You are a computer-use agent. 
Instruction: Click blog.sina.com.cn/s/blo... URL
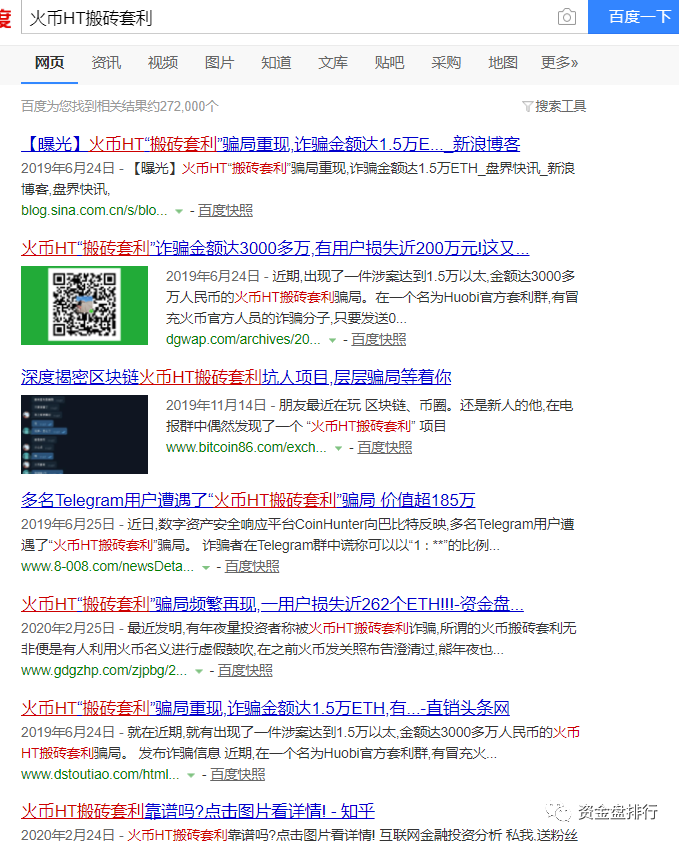click(x=94, y=210)
